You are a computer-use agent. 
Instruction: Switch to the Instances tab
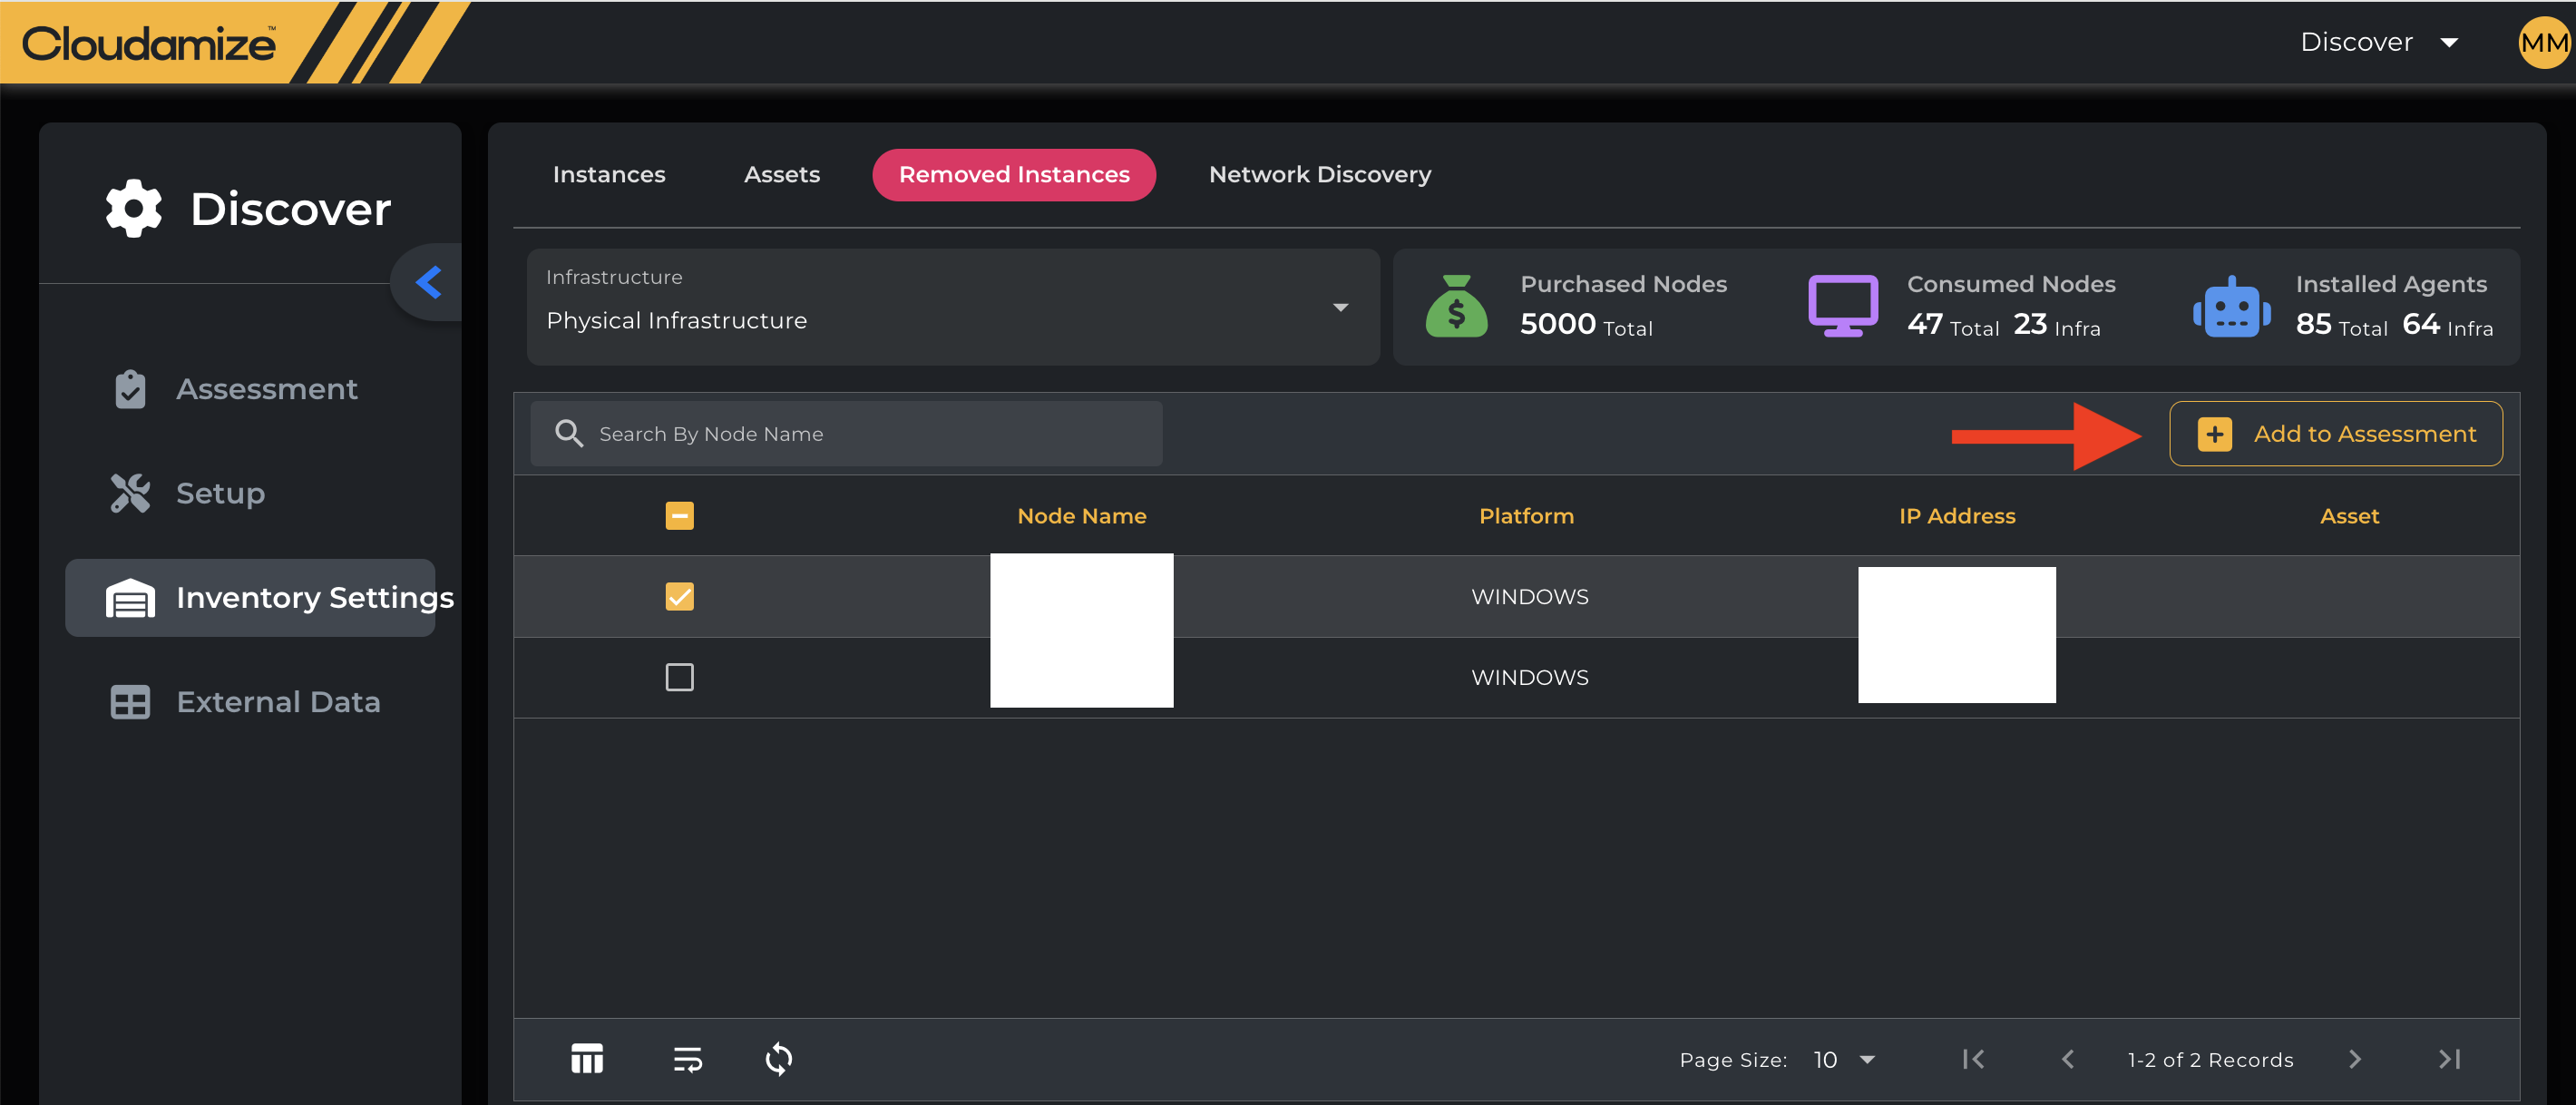pyautogui.click(x=608, y=174)
